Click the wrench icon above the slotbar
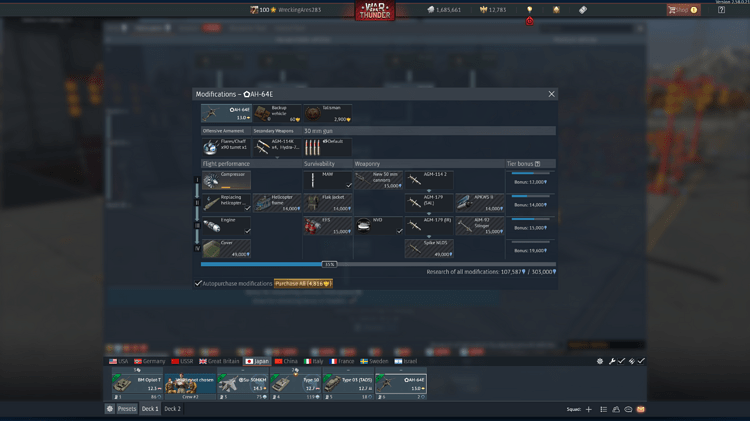 pos(612,361)
